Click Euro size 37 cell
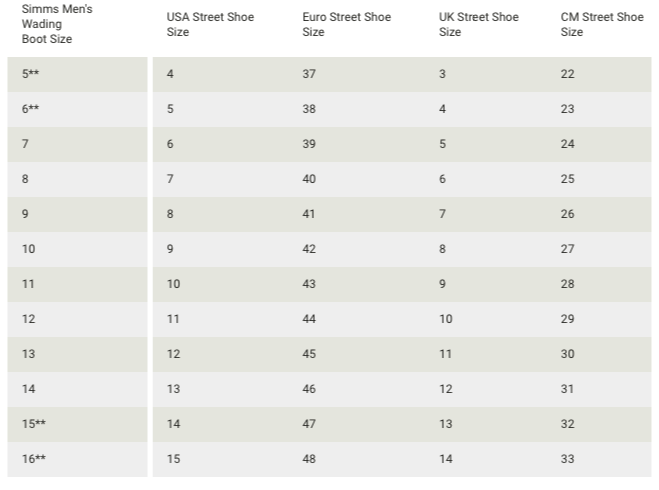The height and width of the screenshot is (490, 659). tap(309, 74)
